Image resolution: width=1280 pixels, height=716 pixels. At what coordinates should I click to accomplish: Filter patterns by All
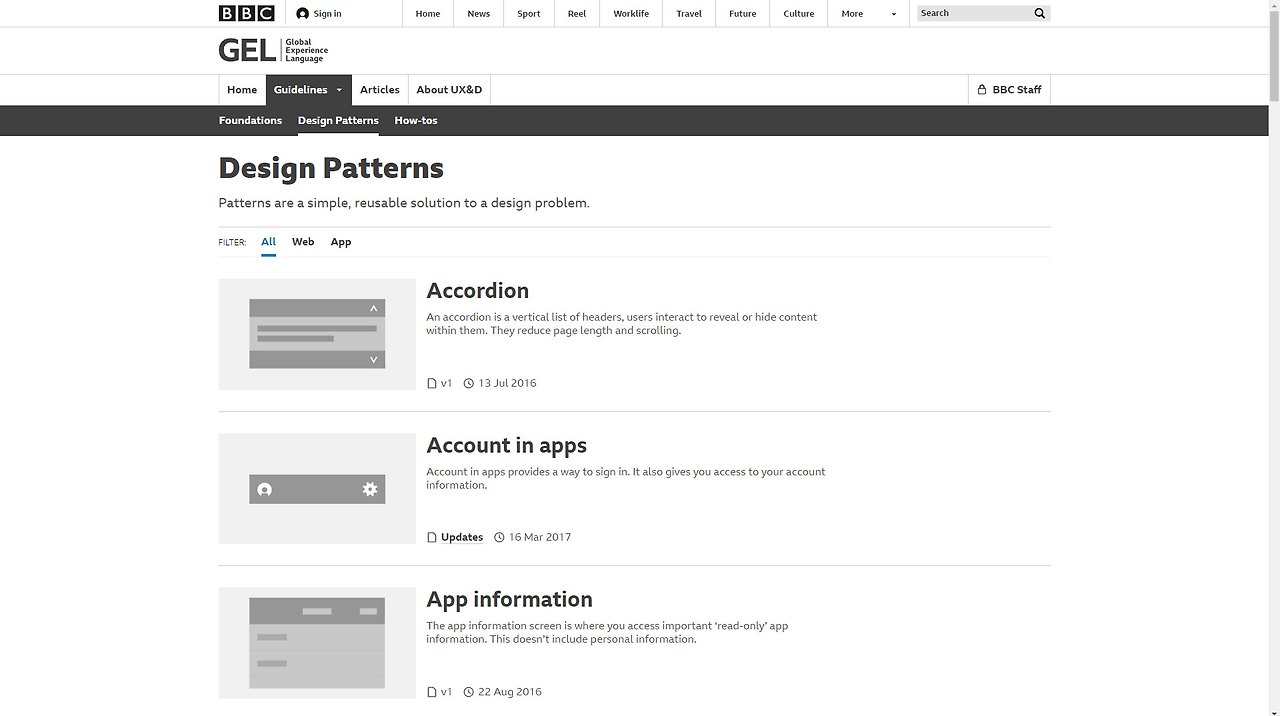click(x=268, y=242)
